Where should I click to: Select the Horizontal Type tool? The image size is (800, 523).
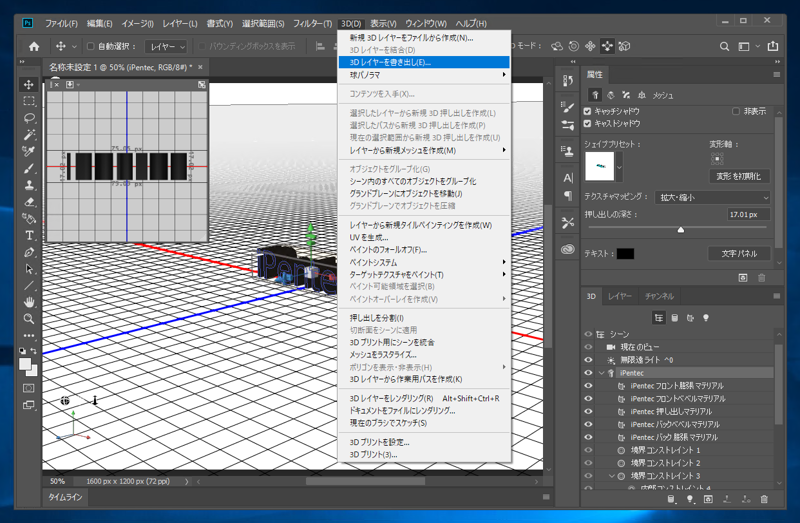29,235
